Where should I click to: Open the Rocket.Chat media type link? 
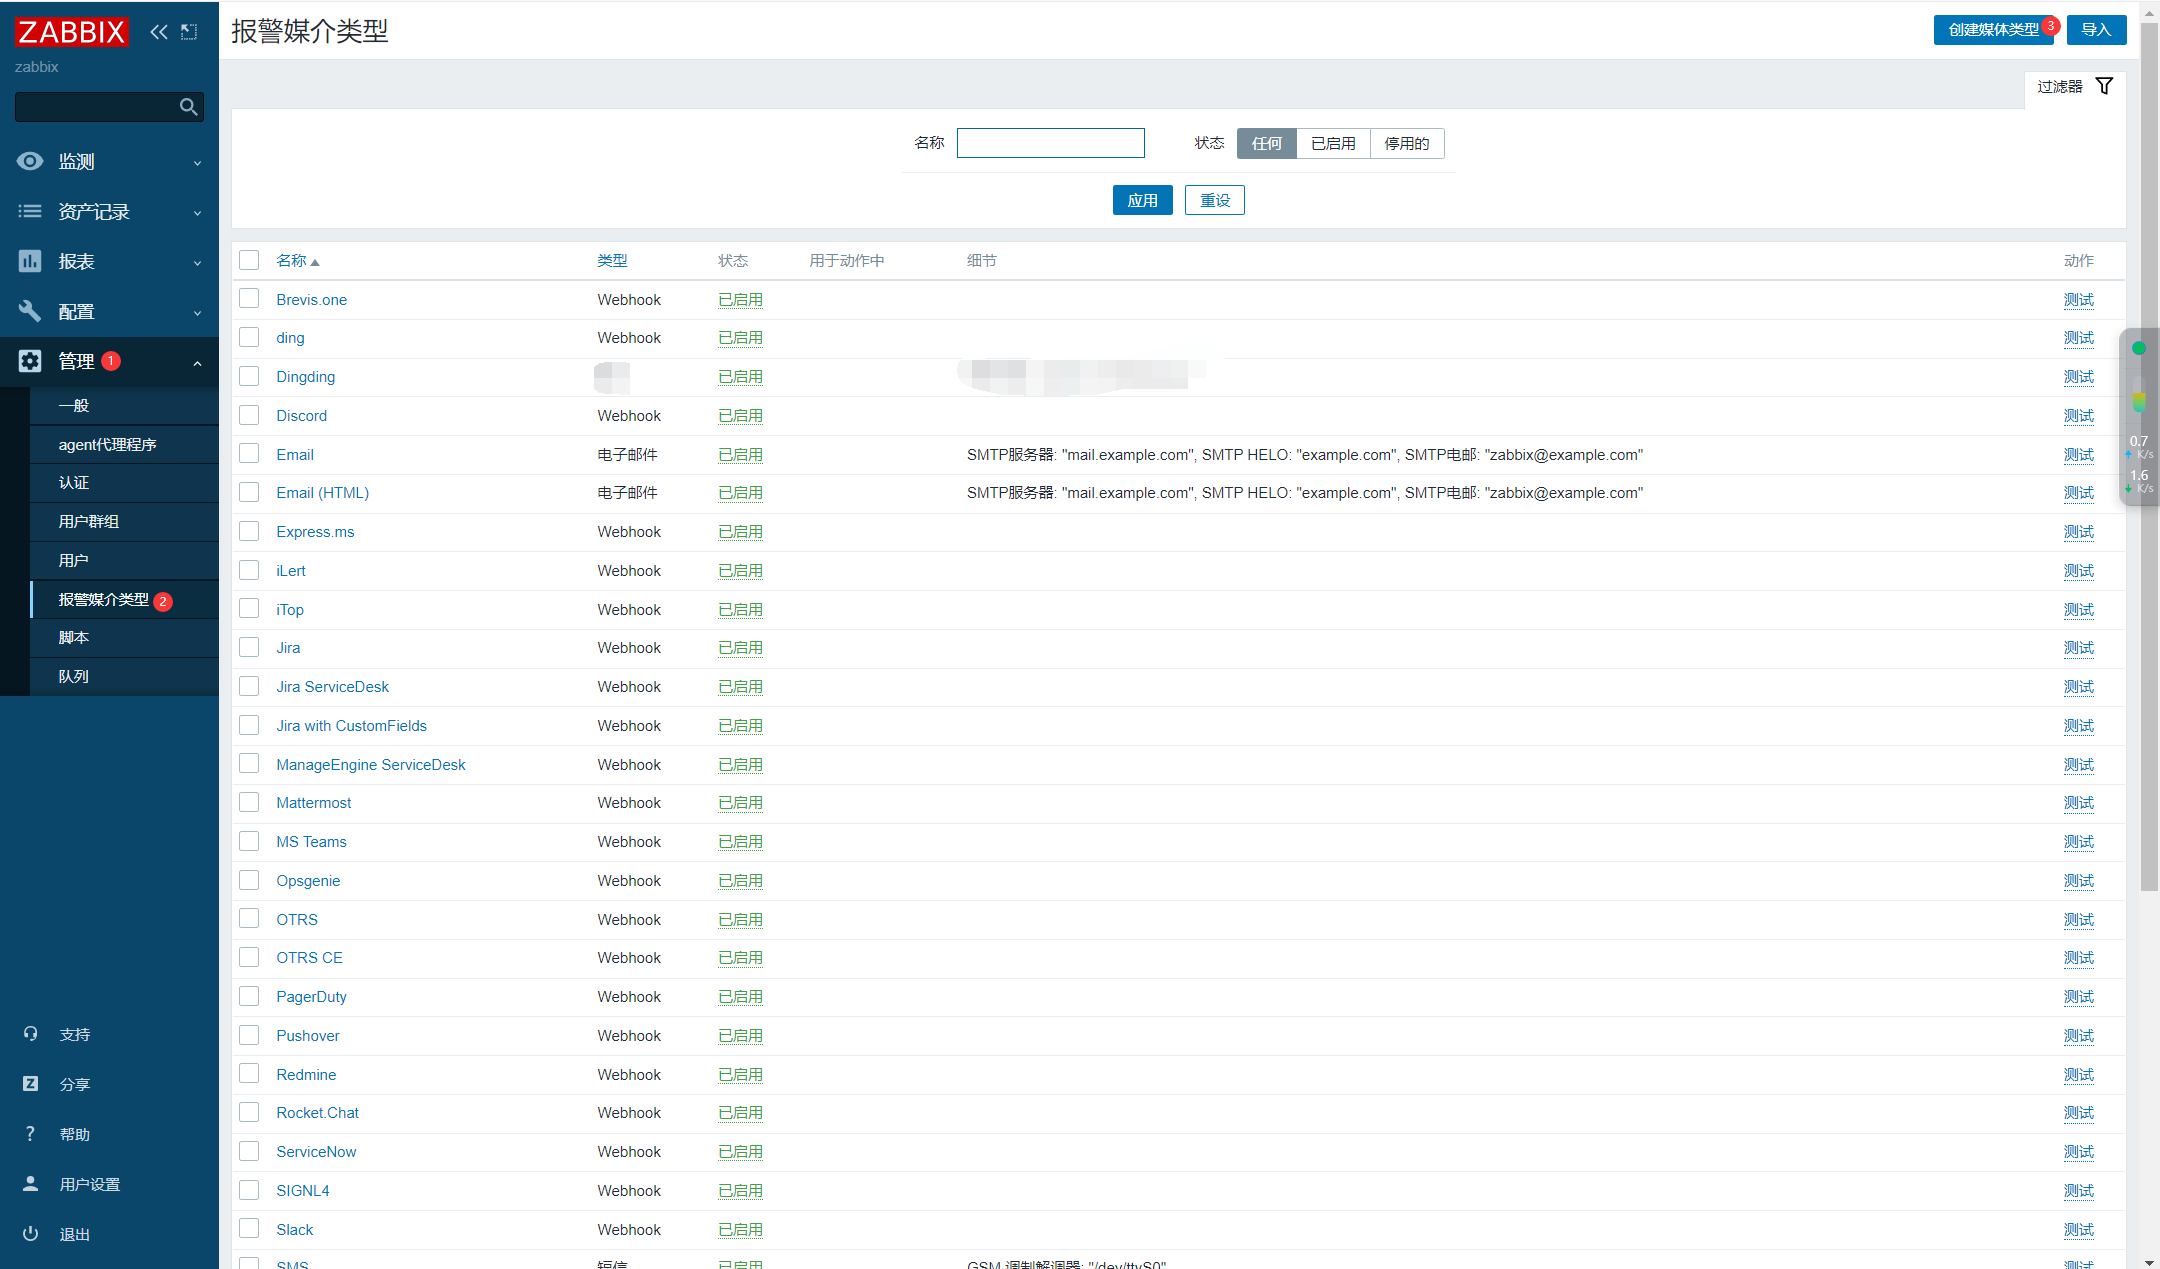click(x=317, y=1112)
